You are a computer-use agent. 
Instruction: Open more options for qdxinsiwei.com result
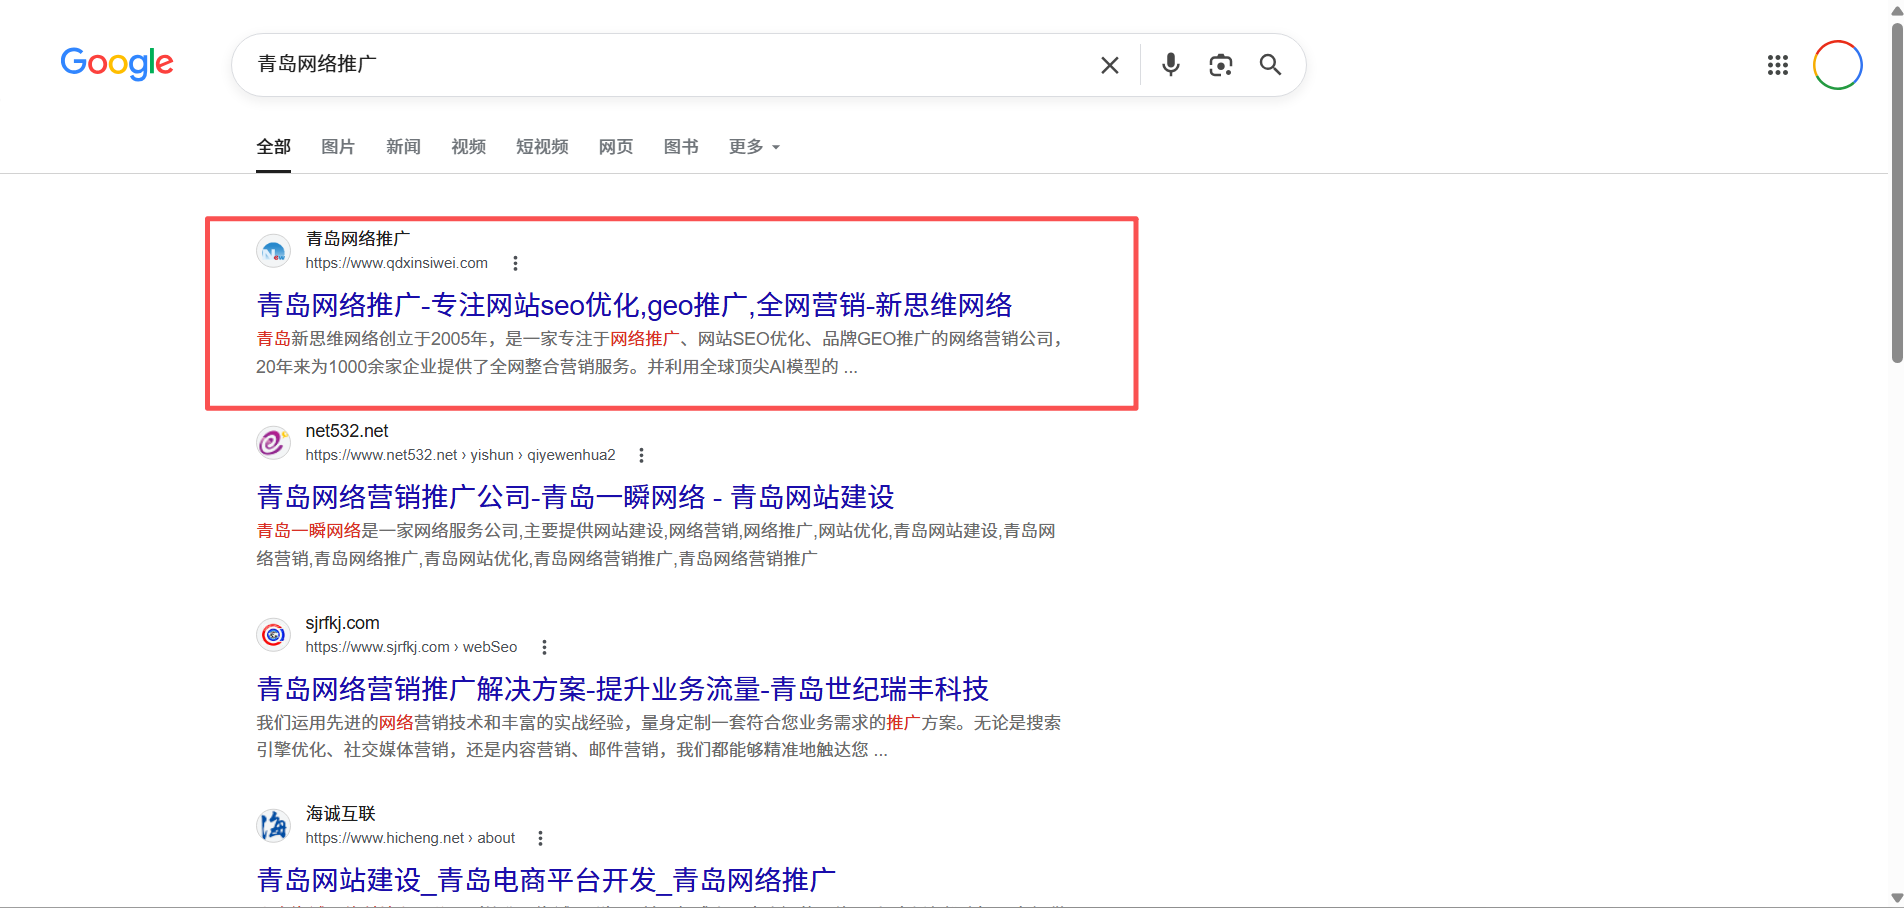pos(515,263)
